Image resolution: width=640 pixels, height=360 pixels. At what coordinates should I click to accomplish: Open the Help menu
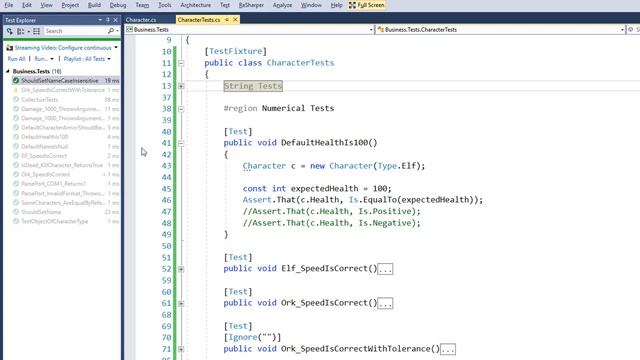pos(336,5)
